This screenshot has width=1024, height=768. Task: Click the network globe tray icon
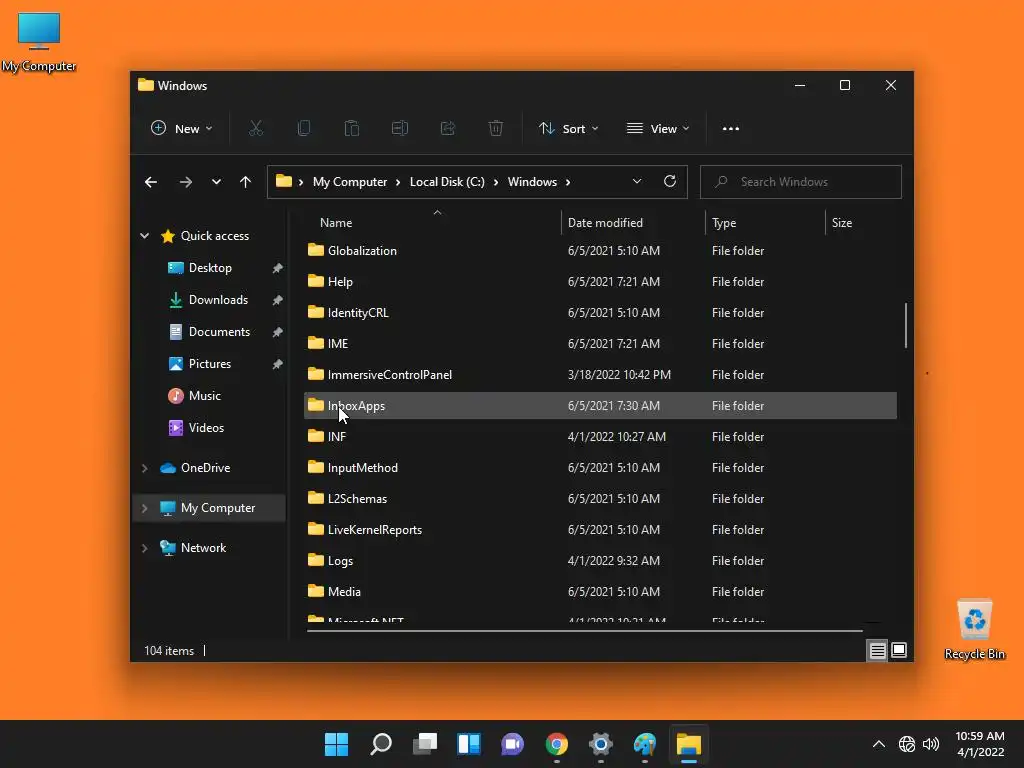pyautogui.click(x=906, y=744)
